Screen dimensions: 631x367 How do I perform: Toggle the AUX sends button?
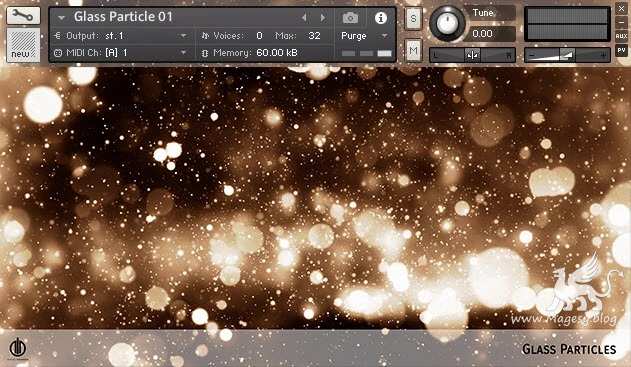621,36
